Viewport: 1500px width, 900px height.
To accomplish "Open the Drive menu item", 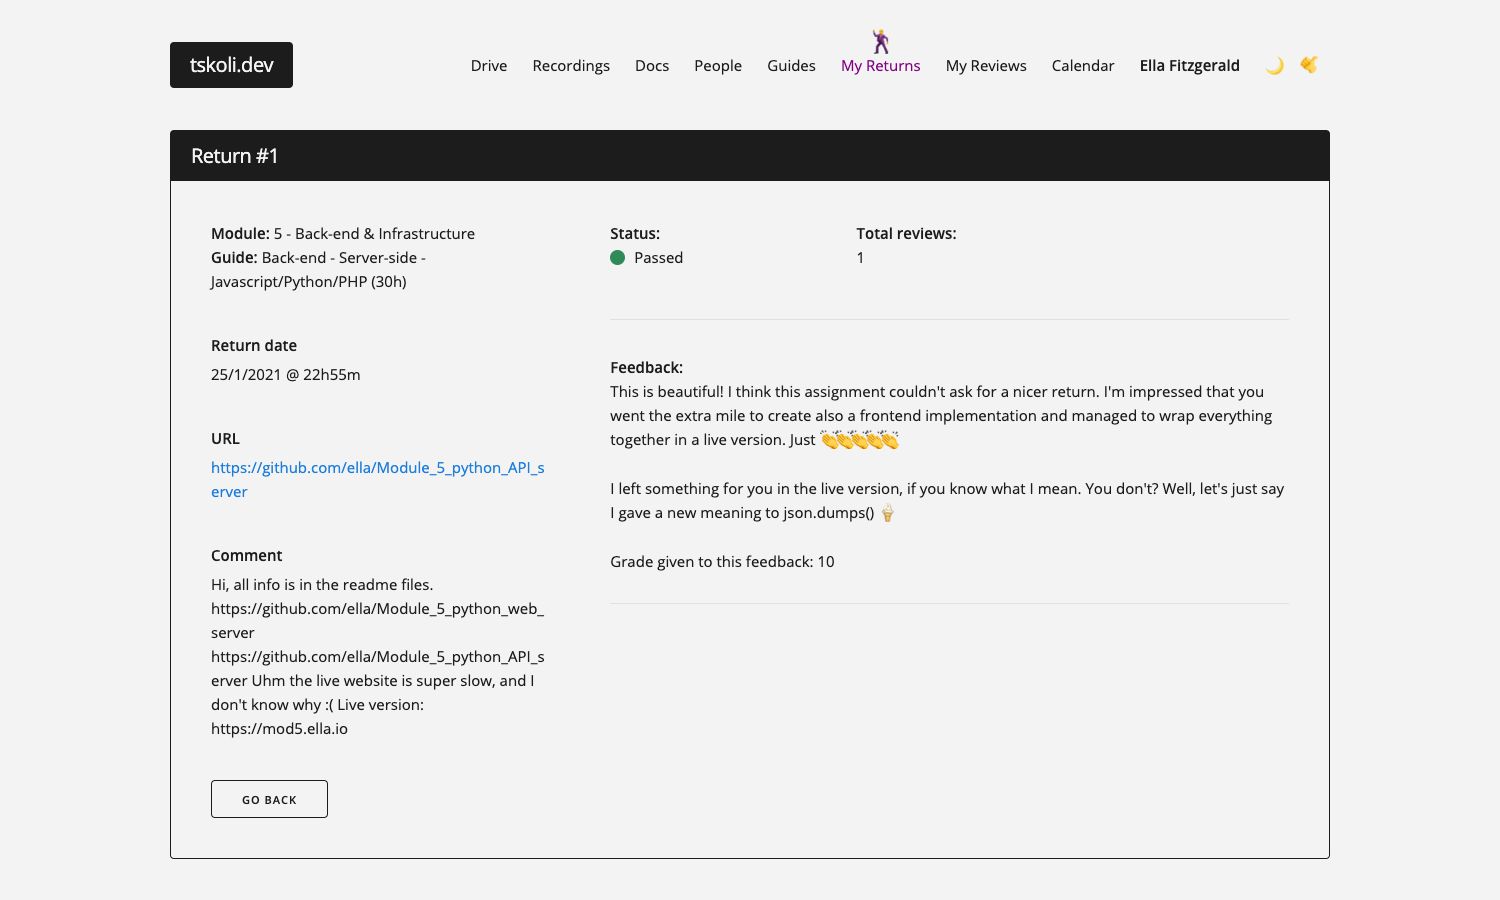I will [489, 66].
